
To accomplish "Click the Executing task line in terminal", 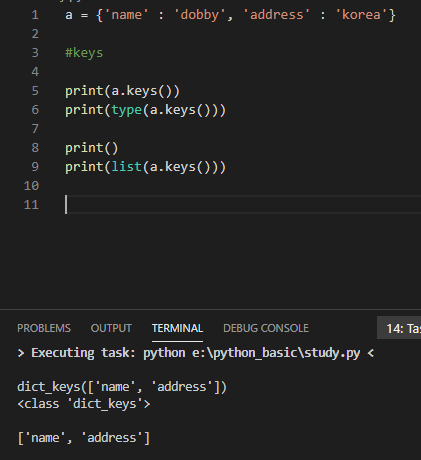I will [x=196, y=353].
